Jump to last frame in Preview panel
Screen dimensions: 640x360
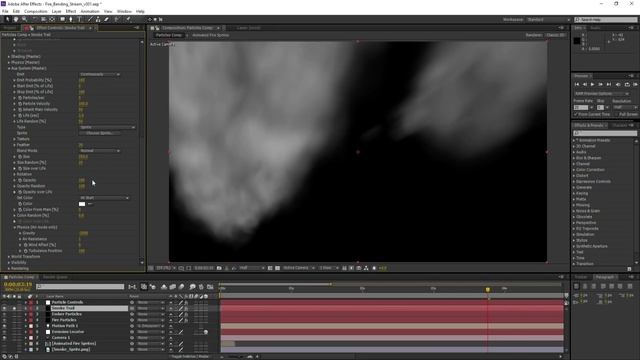609,84
